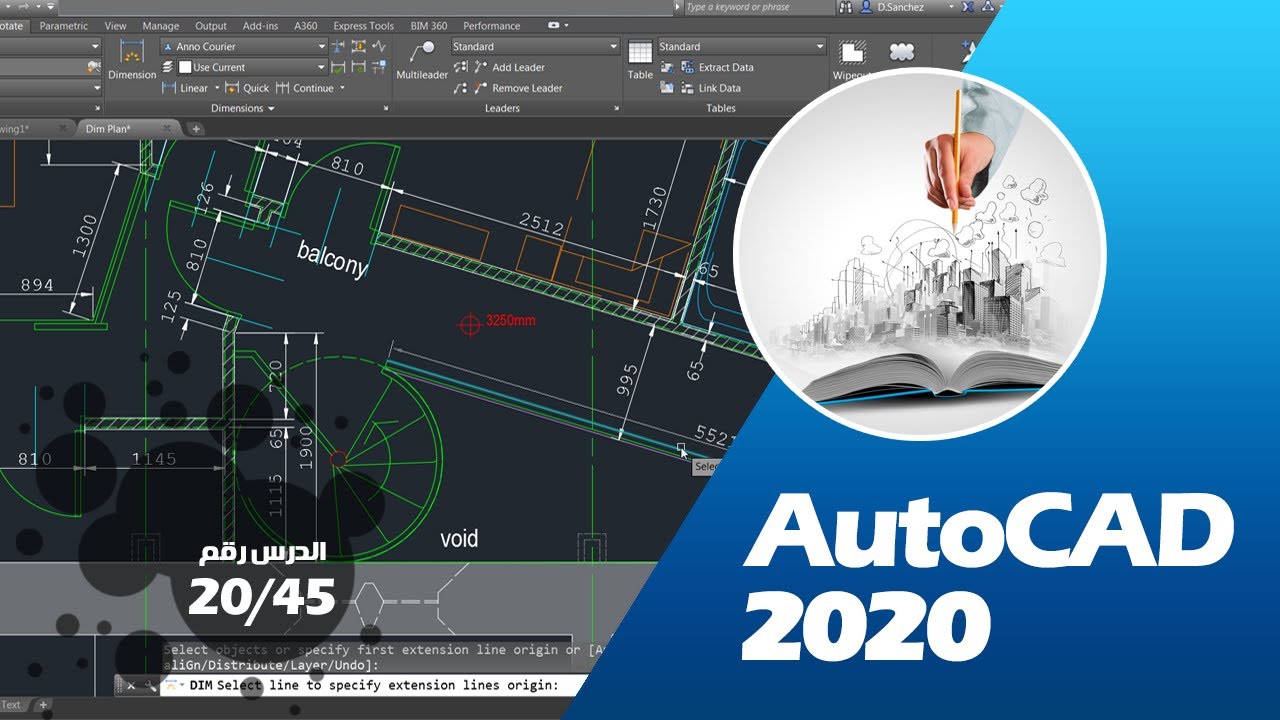
Task: Expand the Continue dimension flyout arrow
Action: pyautogui.click(x=342, y=88)
